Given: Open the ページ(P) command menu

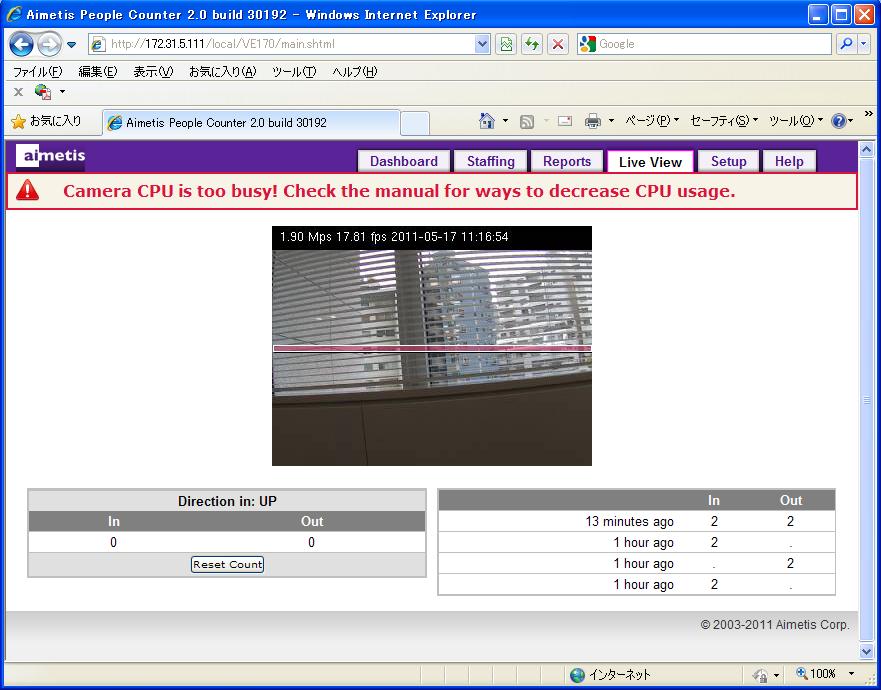Looking at the screenshot, I should (652, 120).
